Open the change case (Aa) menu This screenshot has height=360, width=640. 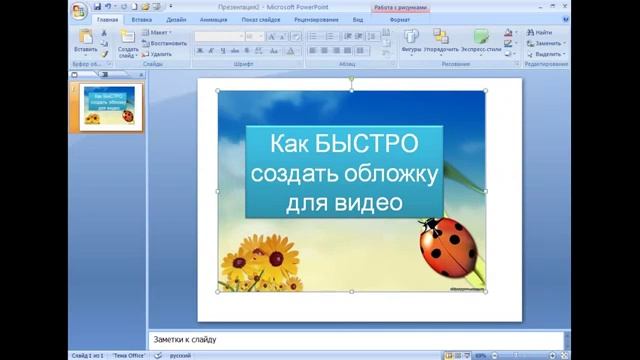coord(274,51)
